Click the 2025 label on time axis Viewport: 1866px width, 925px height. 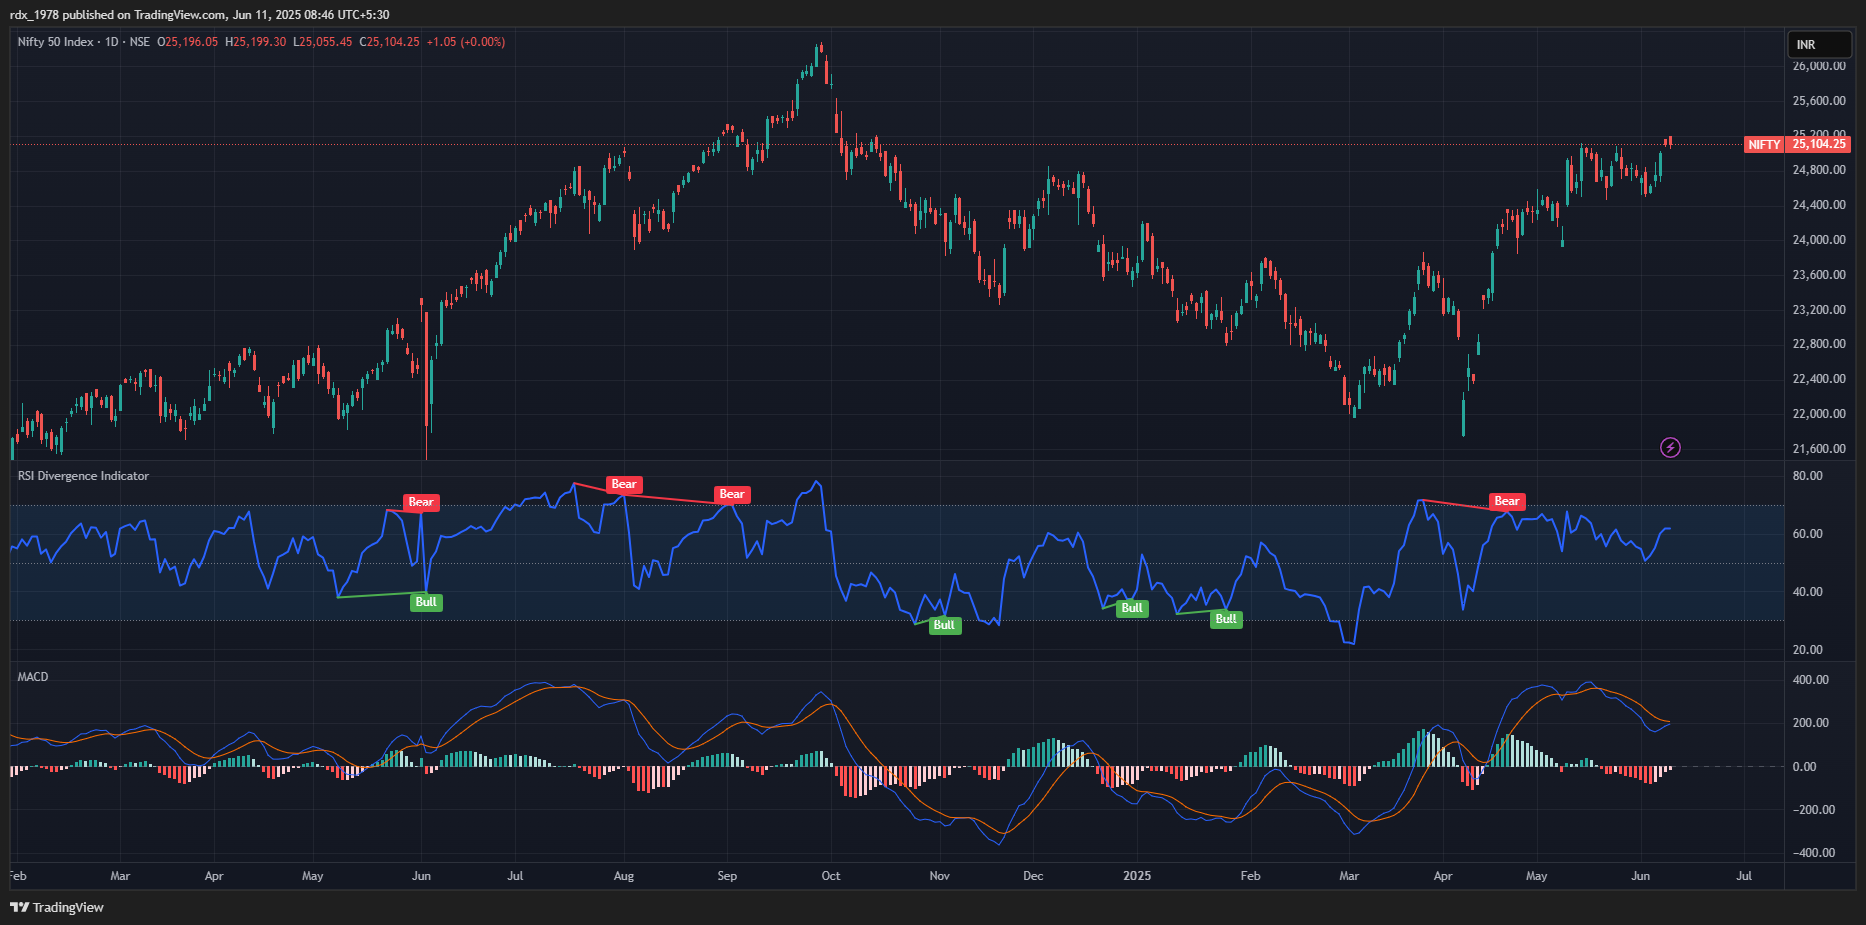pyautogui.click(x=1137, y=876)
